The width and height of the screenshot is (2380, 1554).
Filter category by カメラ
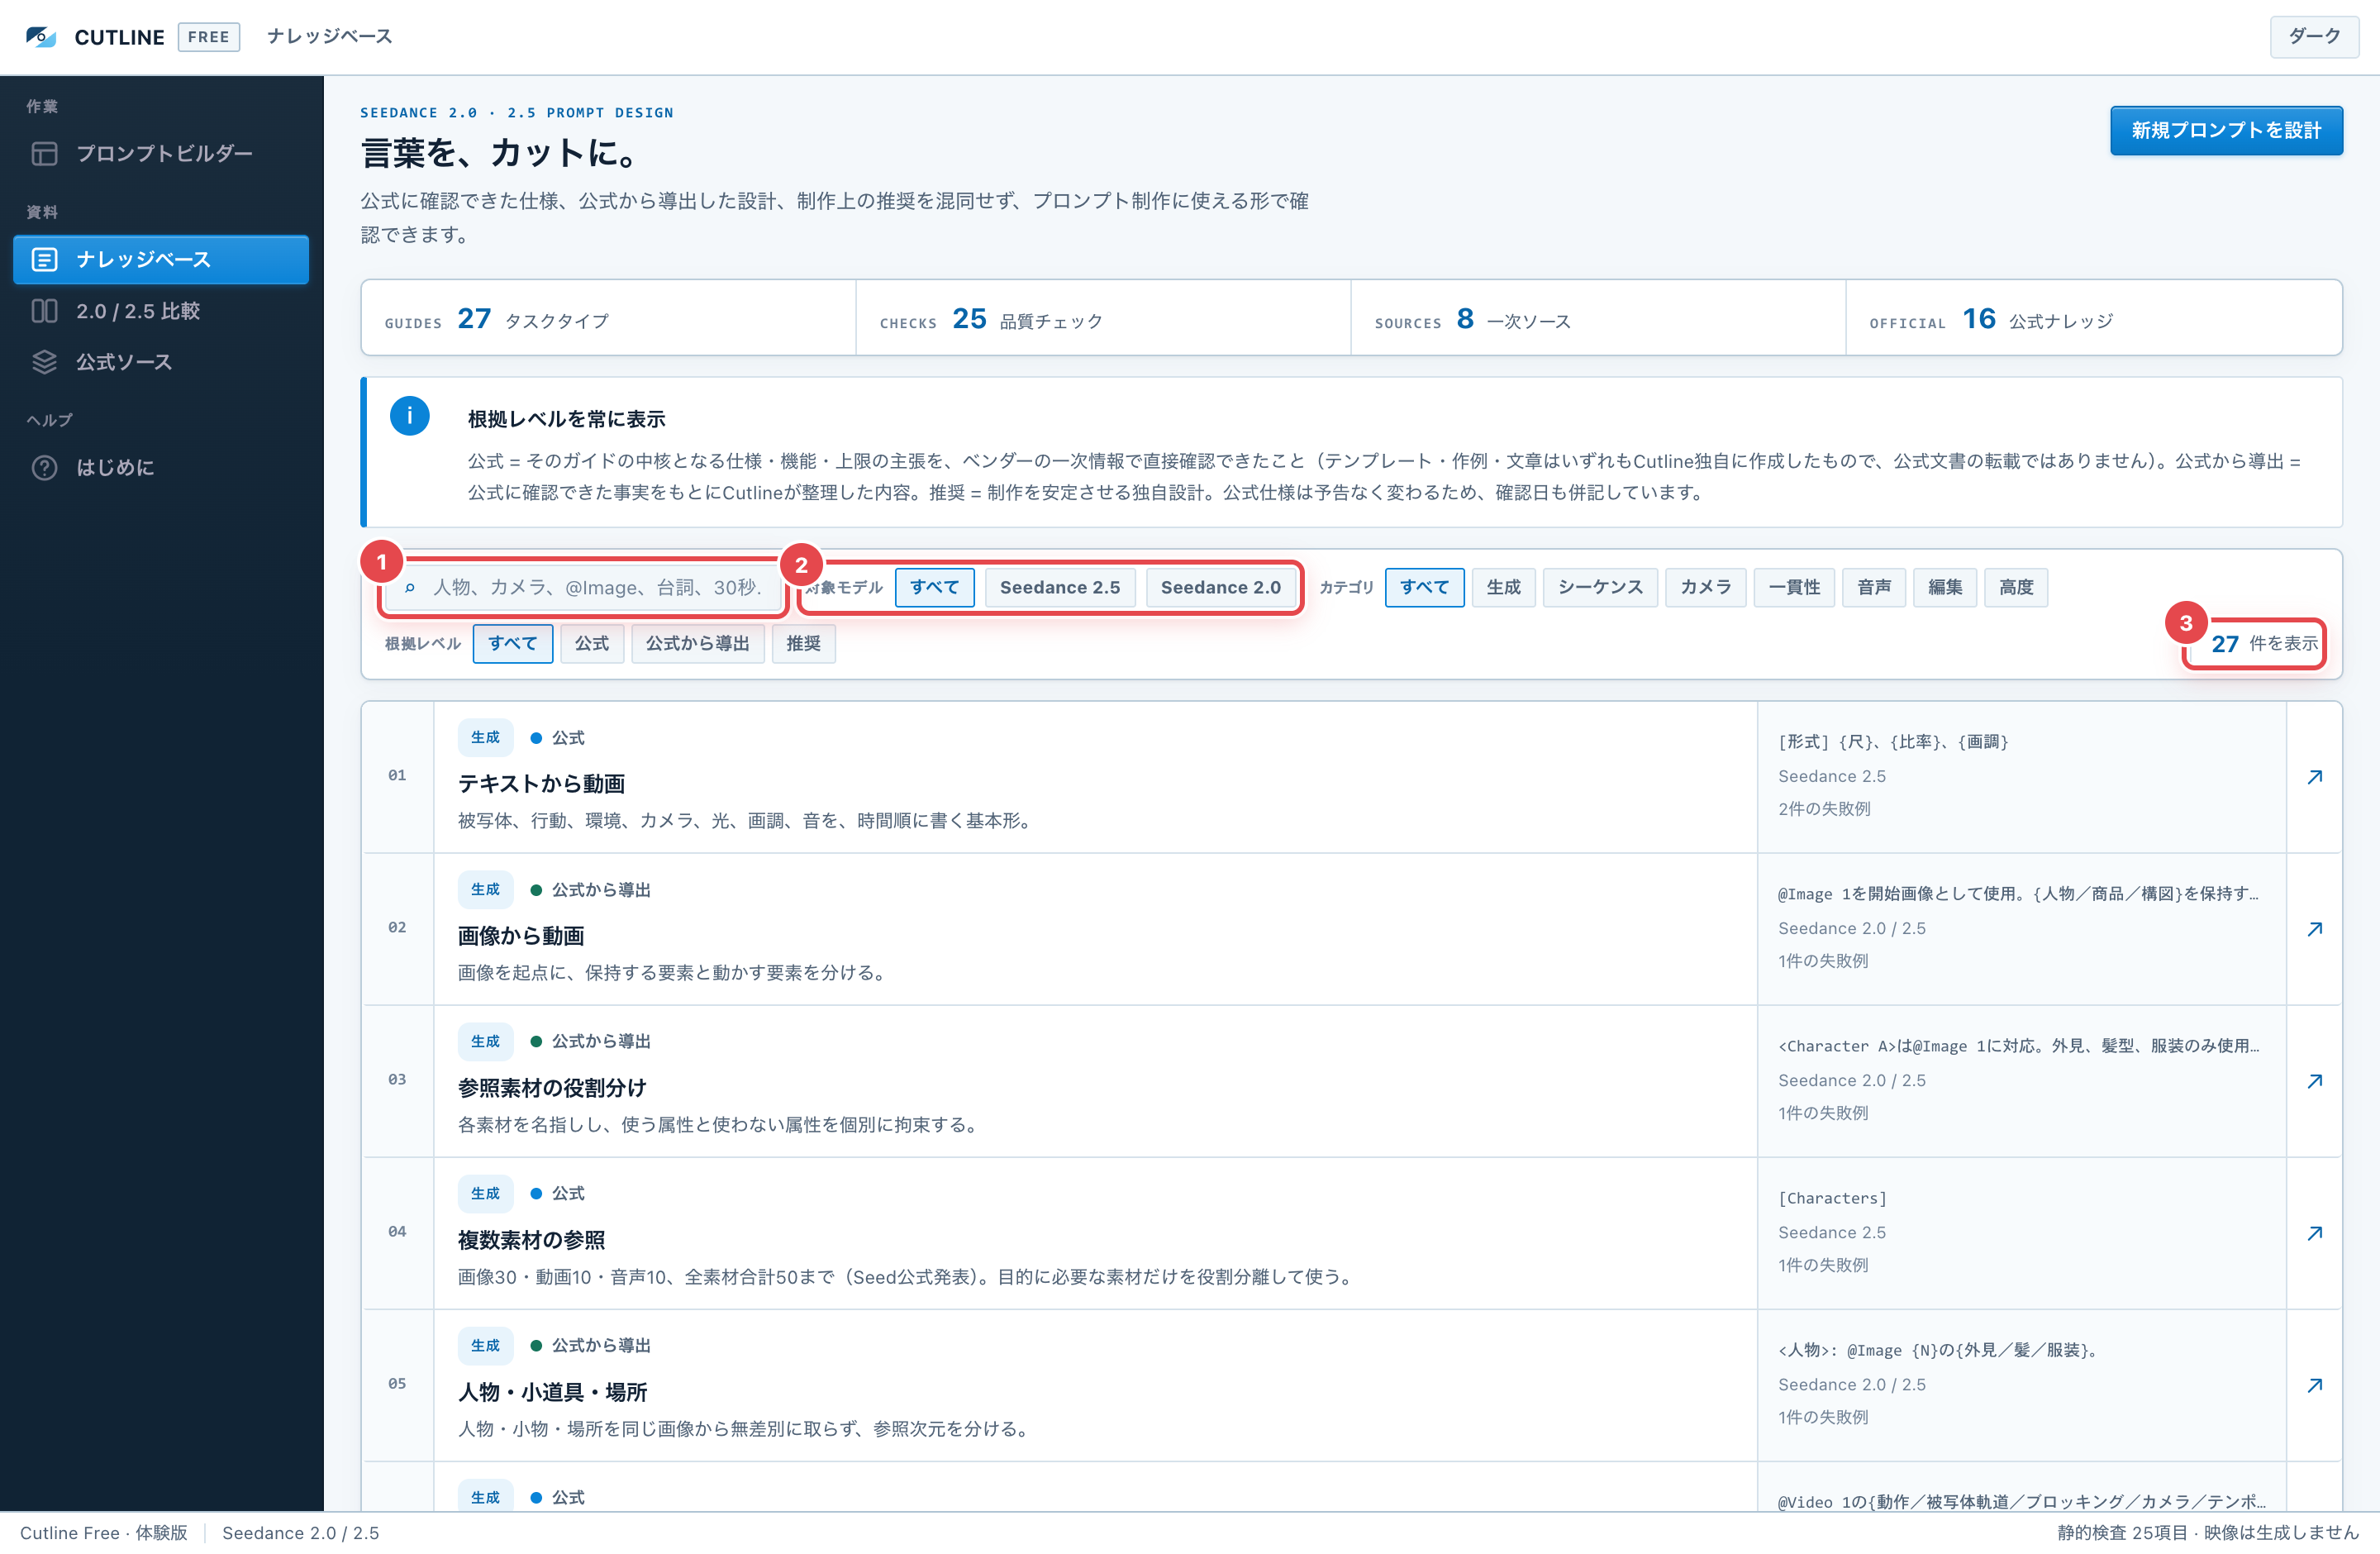(1705, 587)
